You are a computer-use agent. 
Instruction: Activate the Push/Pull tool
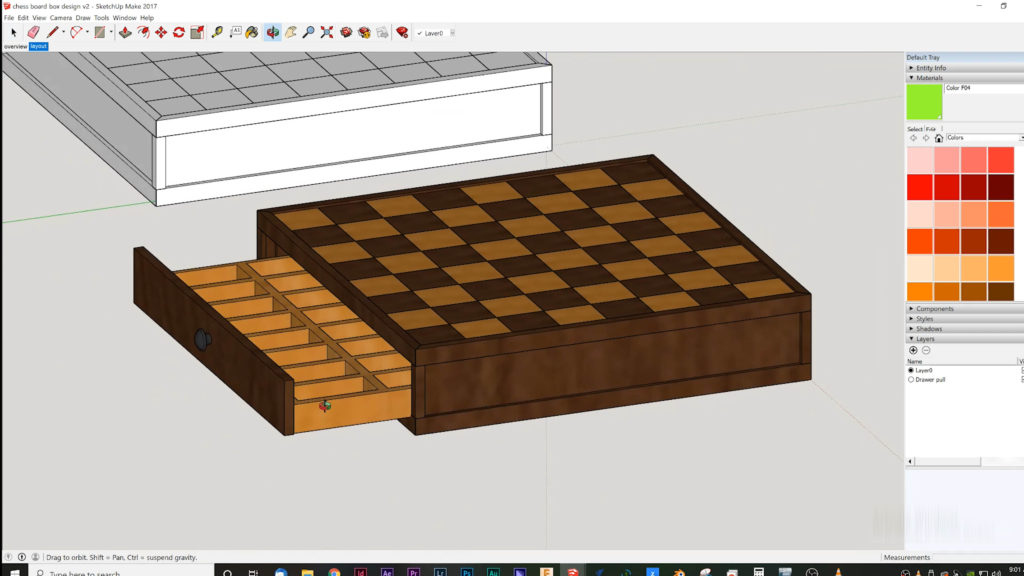[x=125, y=33]
